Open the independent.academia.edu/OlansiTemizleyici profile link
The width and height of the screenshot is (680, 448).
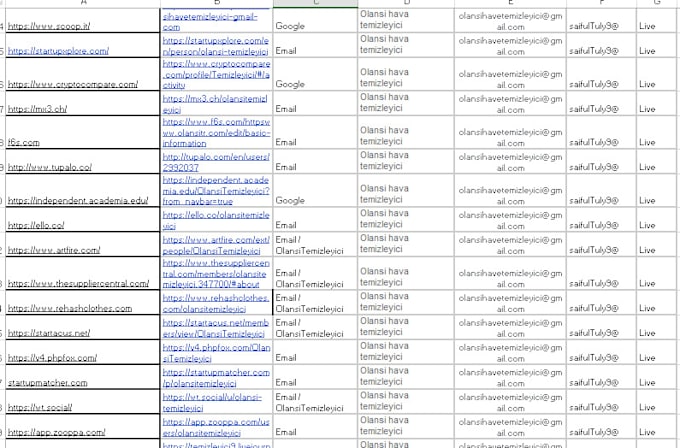tap(216, 190)
